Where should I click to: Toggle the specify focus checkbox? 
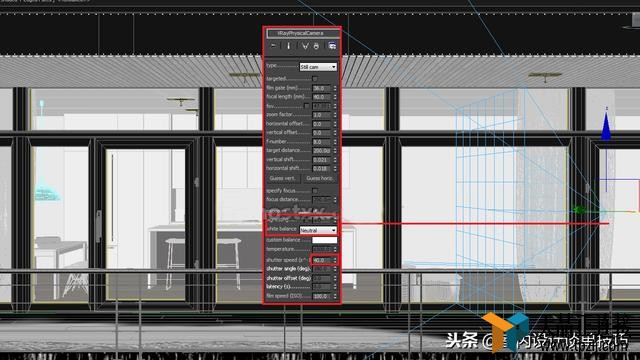tap(315, 191)
